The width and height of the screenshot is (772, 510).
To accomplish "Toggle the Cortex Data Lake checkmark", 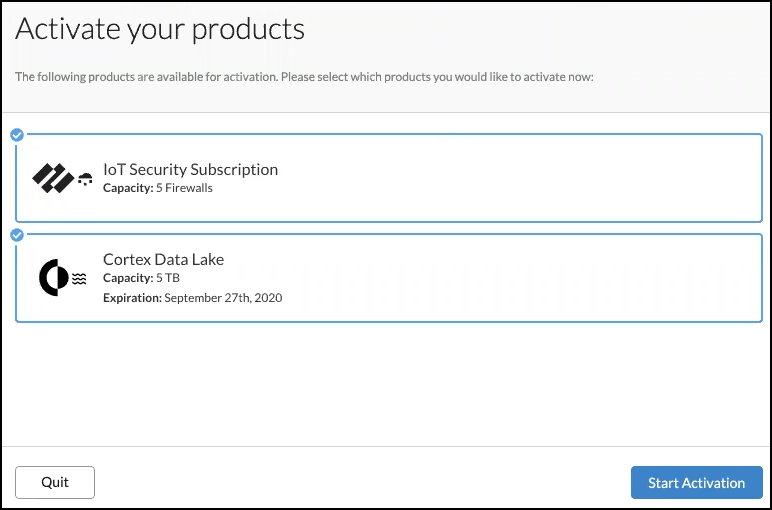I will pos(16,235).
